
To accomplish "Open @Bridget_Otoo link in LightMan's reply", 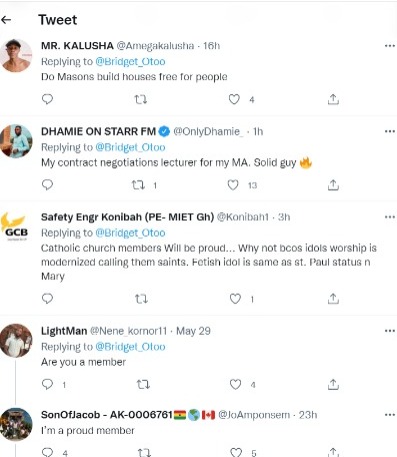I will click(130, 347).
